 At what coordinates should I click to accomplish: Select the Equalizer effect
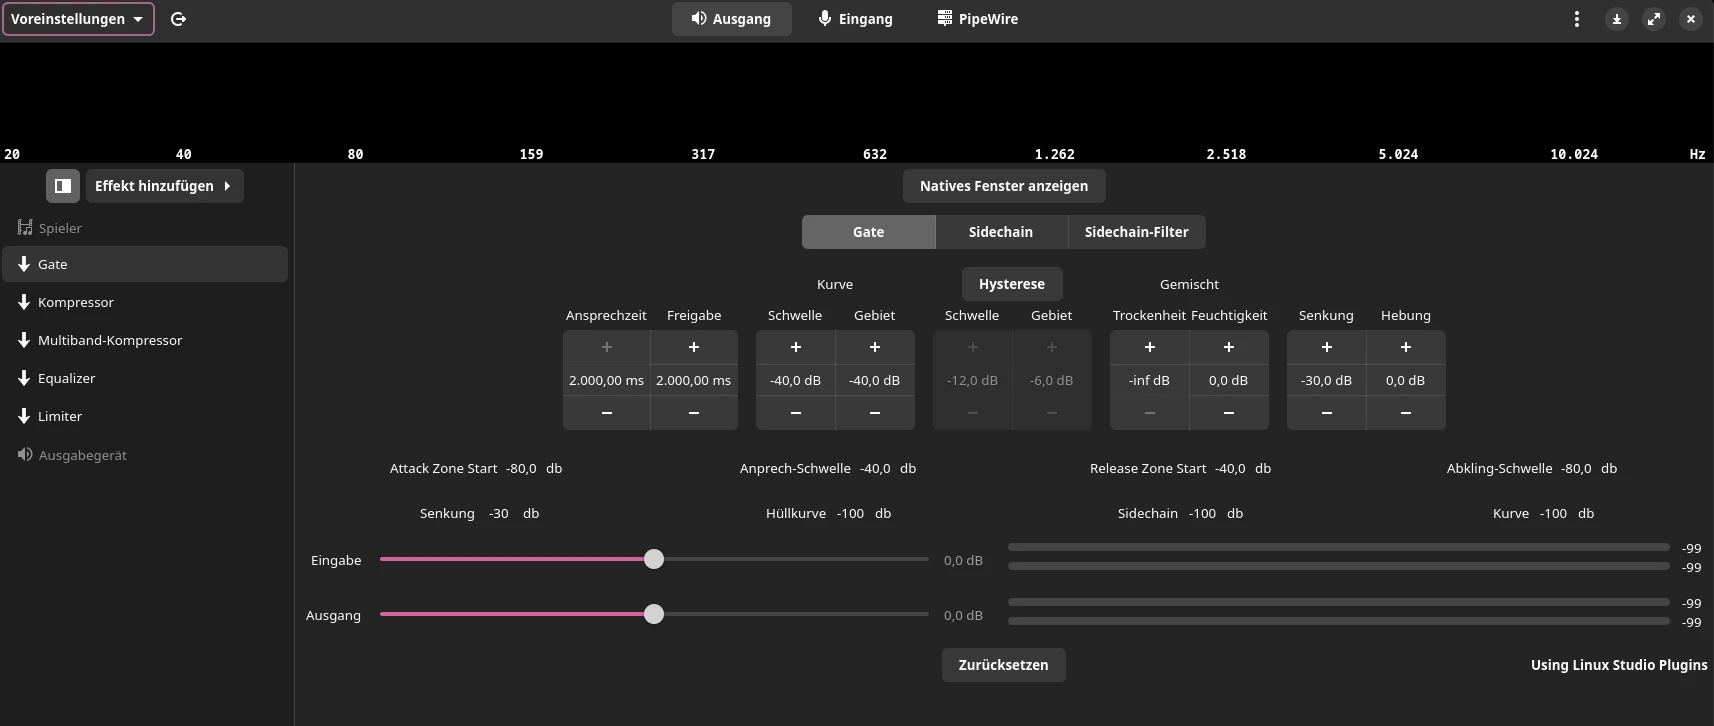point(145,378)
